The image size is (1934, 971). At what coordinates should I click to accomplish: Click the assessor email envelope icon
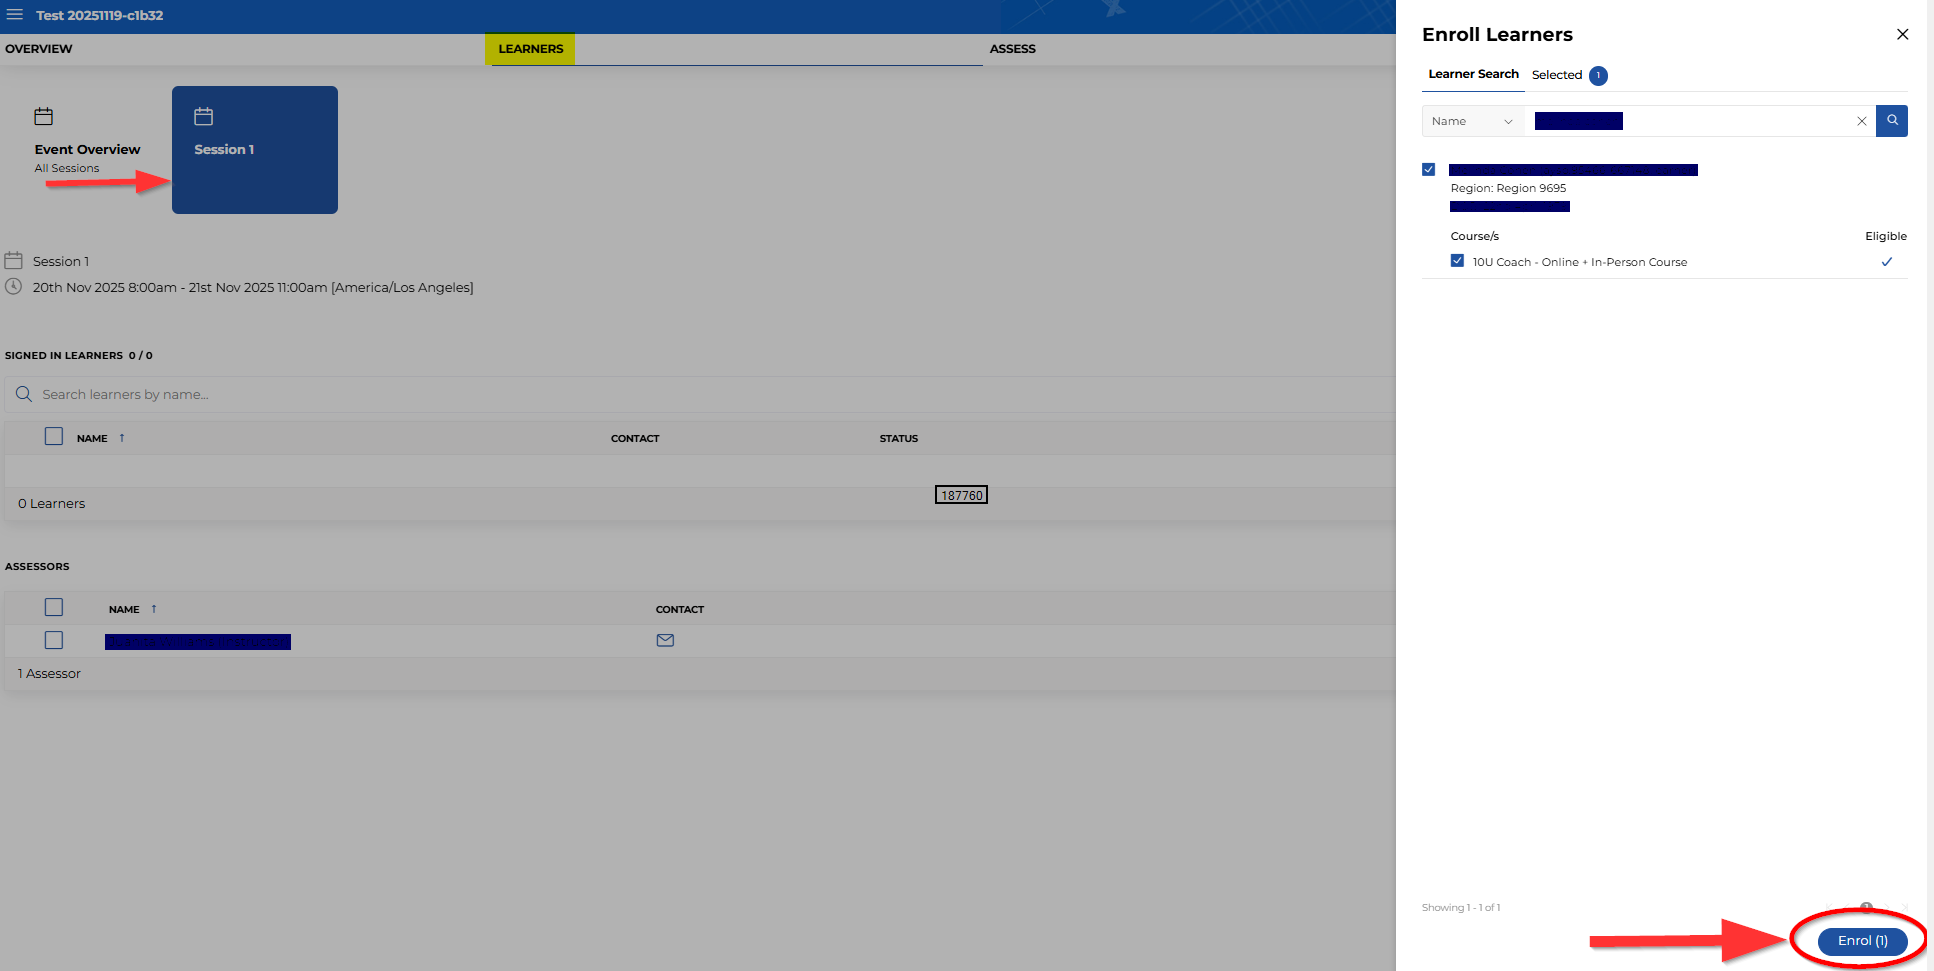665,640
